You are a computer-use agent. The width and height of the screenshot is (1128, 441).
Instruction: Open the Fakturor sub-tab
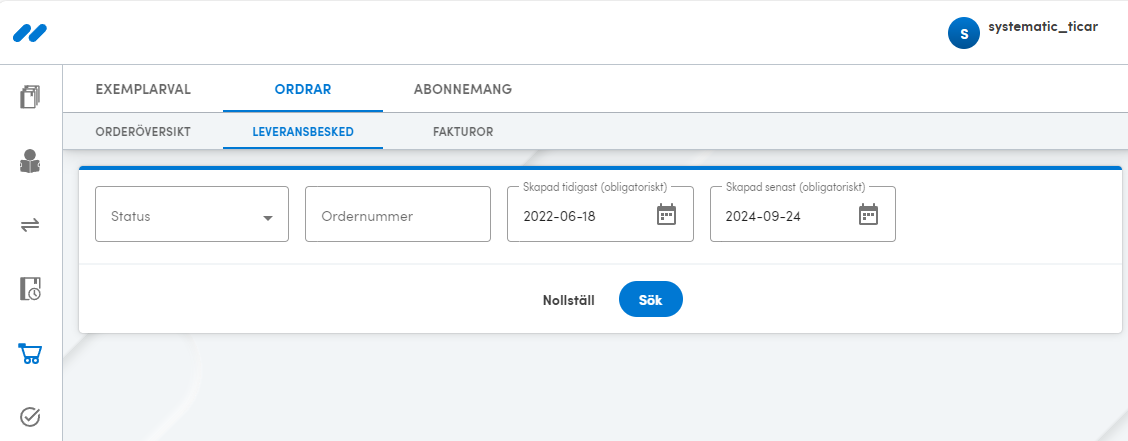(463, 132)
